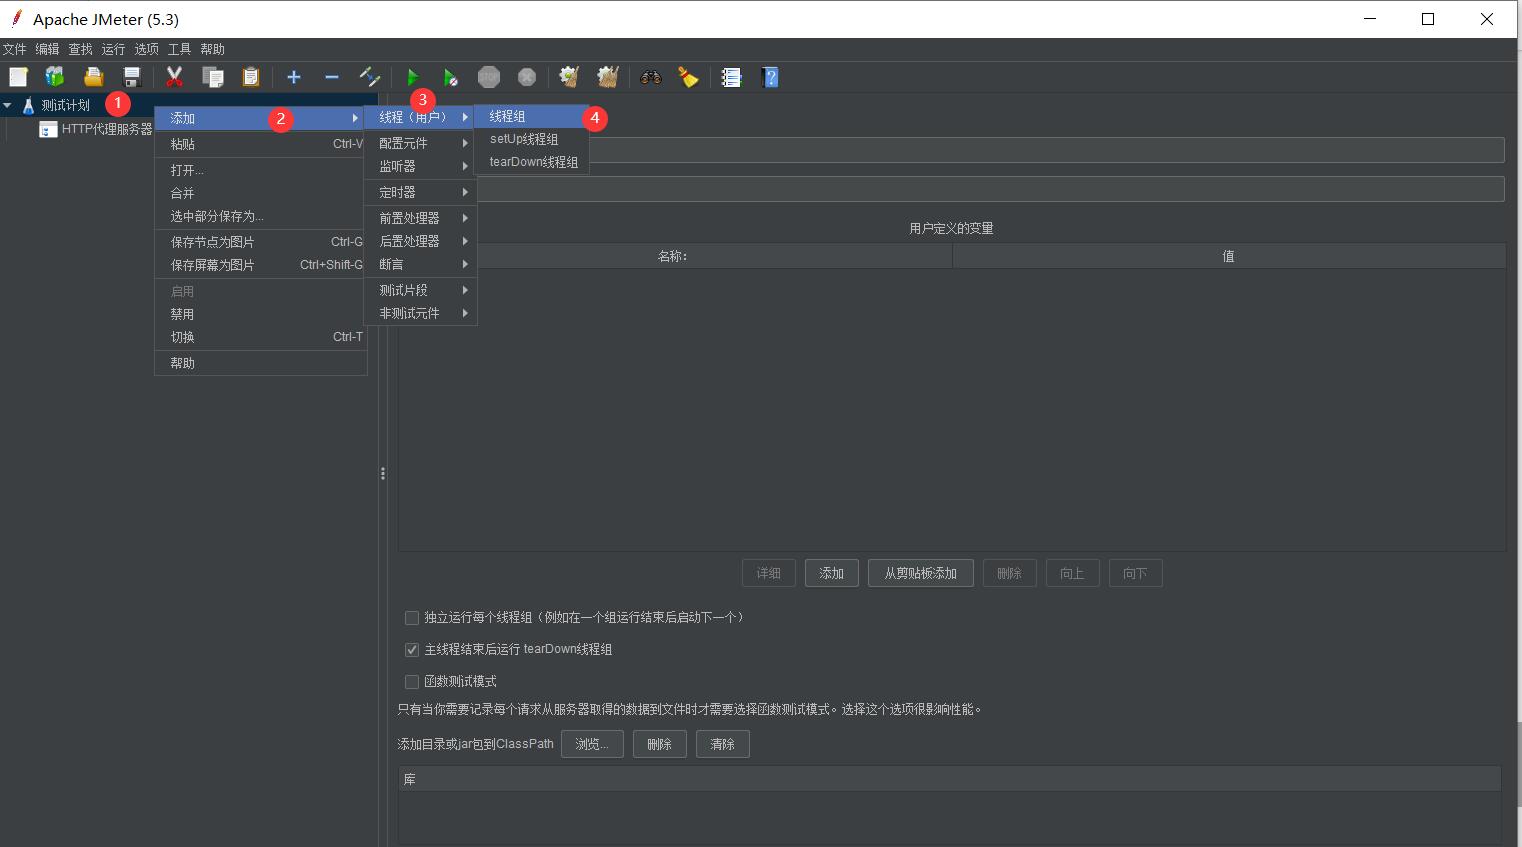Expand the 前置处理器 submenu
The image size is (1522, 847).
(420, 218)
